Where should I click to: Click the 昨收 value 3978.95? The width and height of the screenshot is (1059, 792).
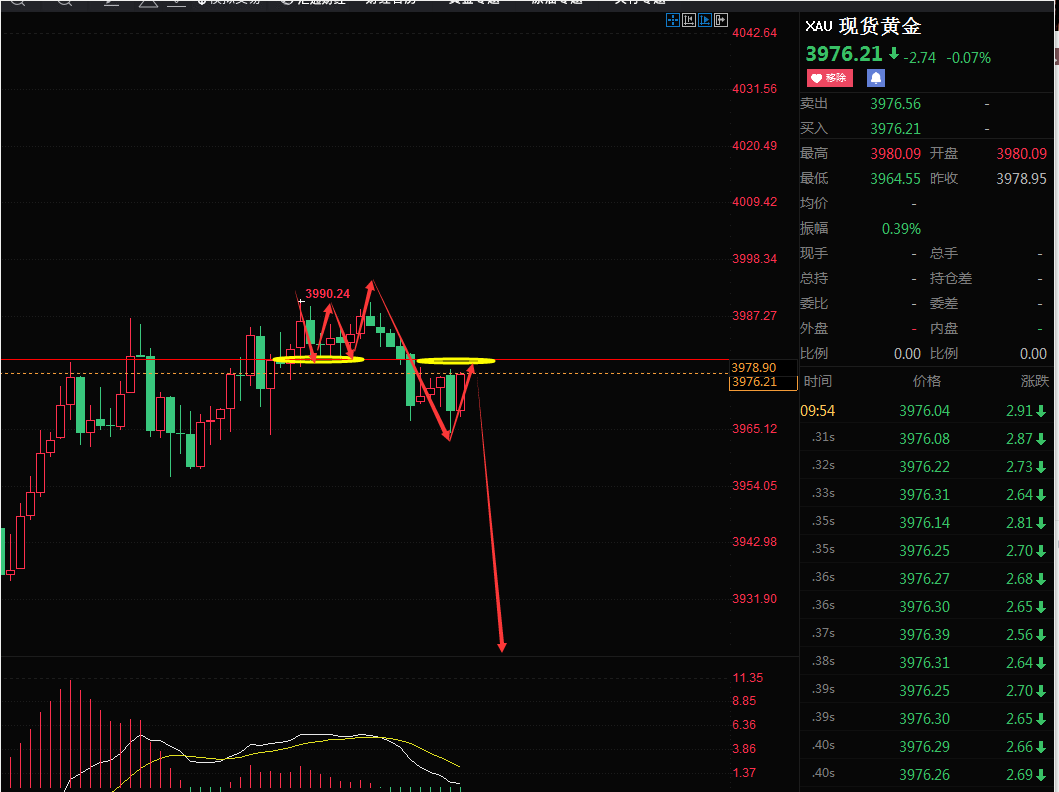[x=1021, y=179]
